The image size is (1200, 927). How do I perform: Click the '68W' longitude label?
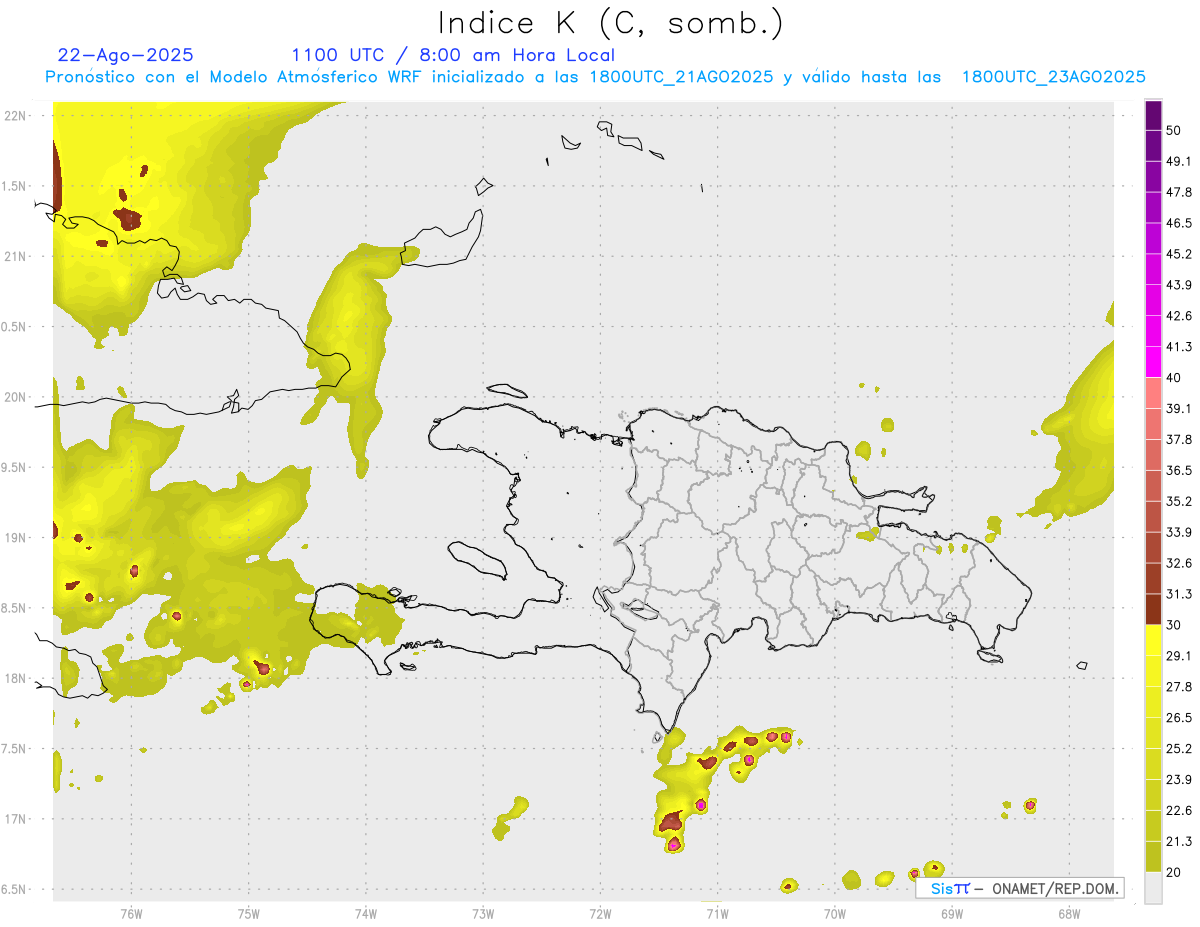[x=1068, y=913]
